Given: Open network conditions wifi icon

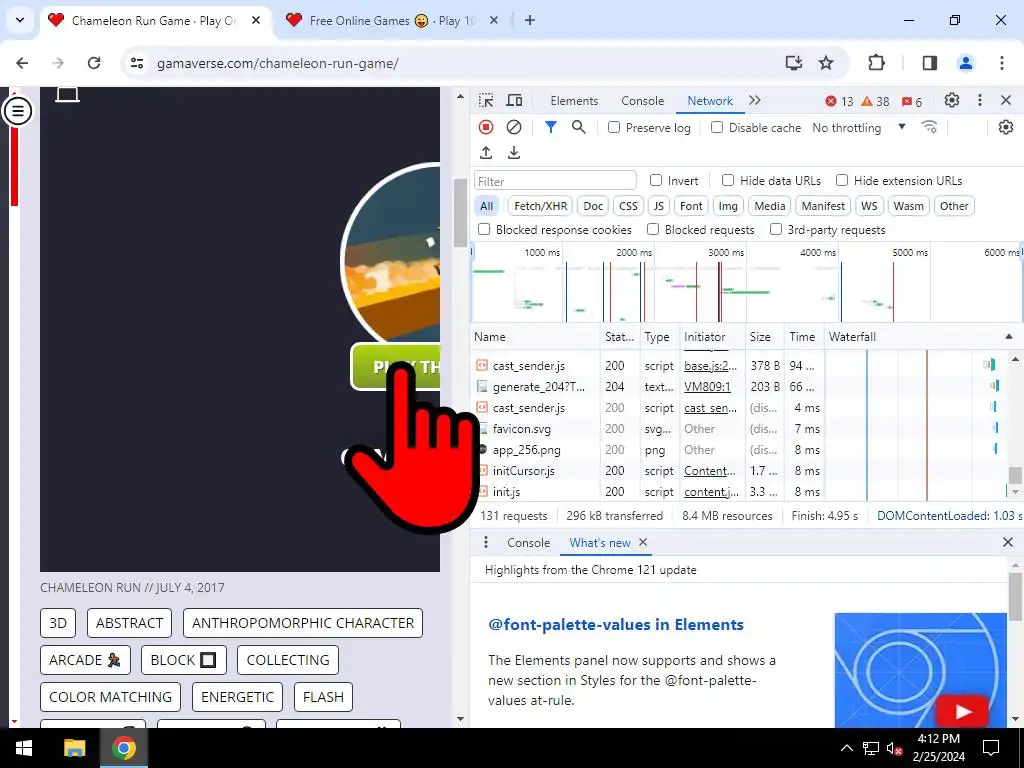Looking at the screenshot, I should (929, 127).
